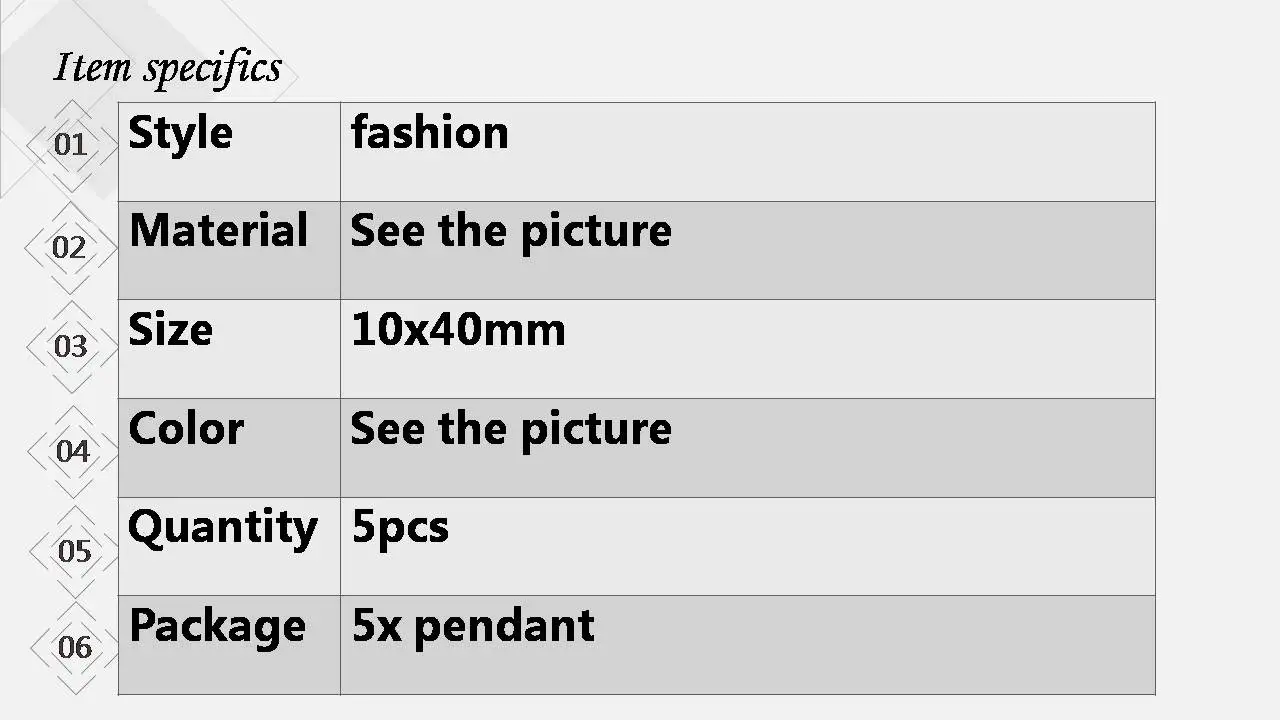Click the 05 diamond number badge
Viewport: 1280px width, 720px height.
click(74, 551)
